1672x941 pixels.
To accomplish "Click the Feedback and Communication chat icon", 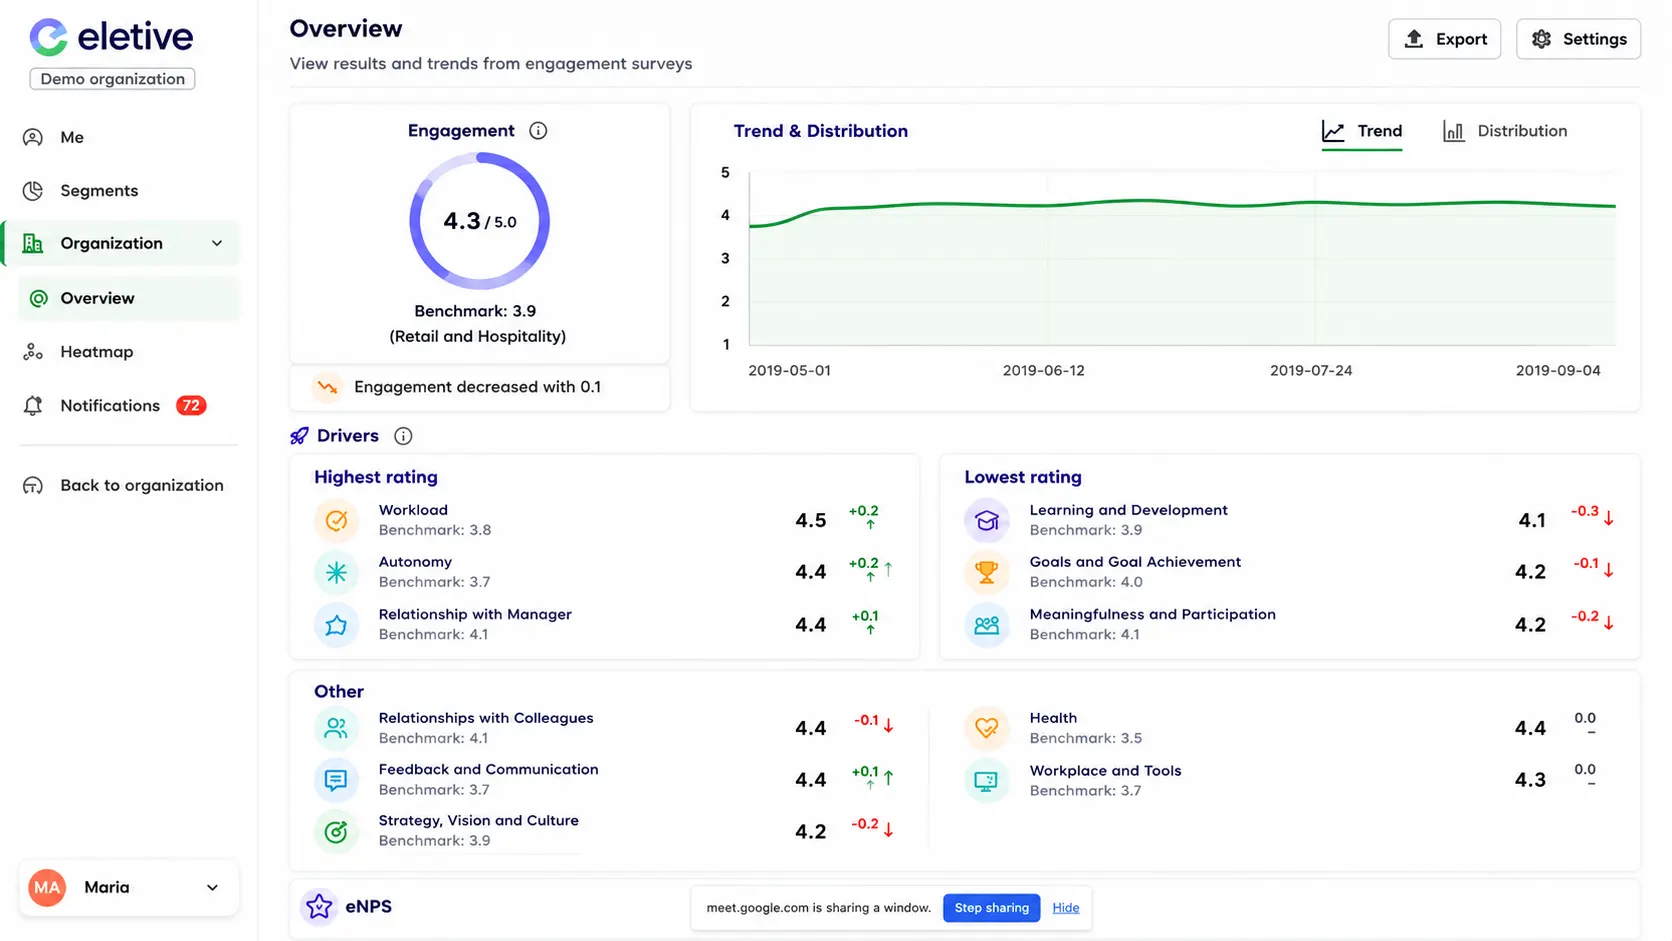I will [336, 780].
